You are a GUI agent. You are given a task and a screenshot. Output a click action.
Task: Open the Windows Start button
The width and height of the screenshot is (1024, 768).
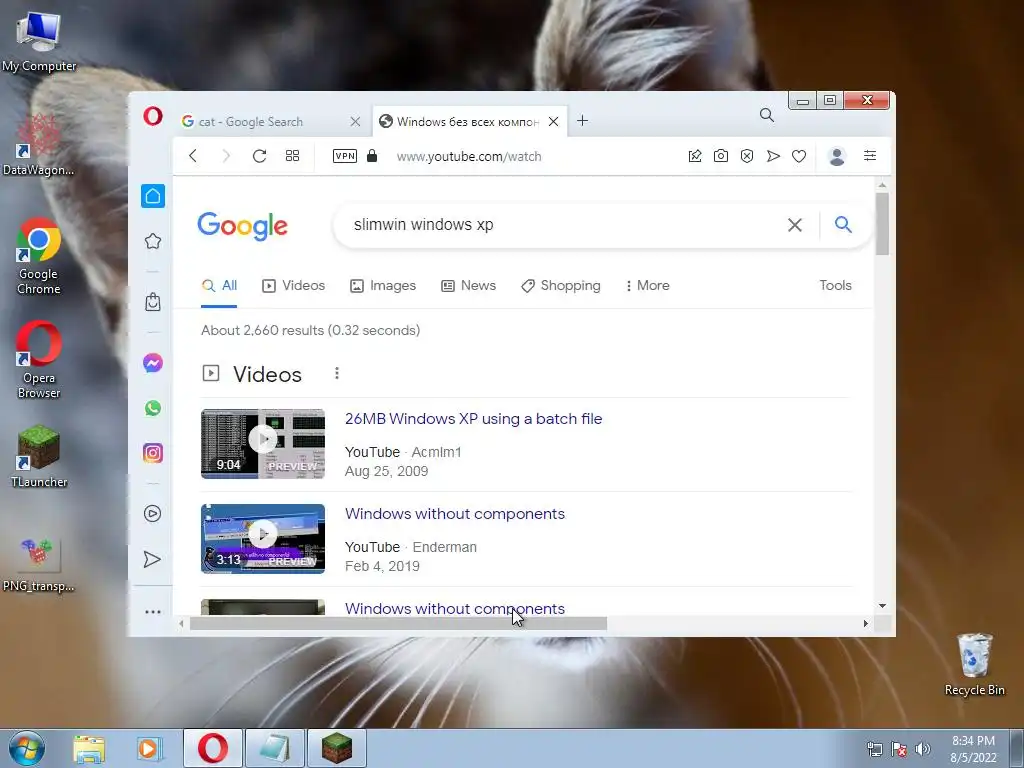pos(27,748)
